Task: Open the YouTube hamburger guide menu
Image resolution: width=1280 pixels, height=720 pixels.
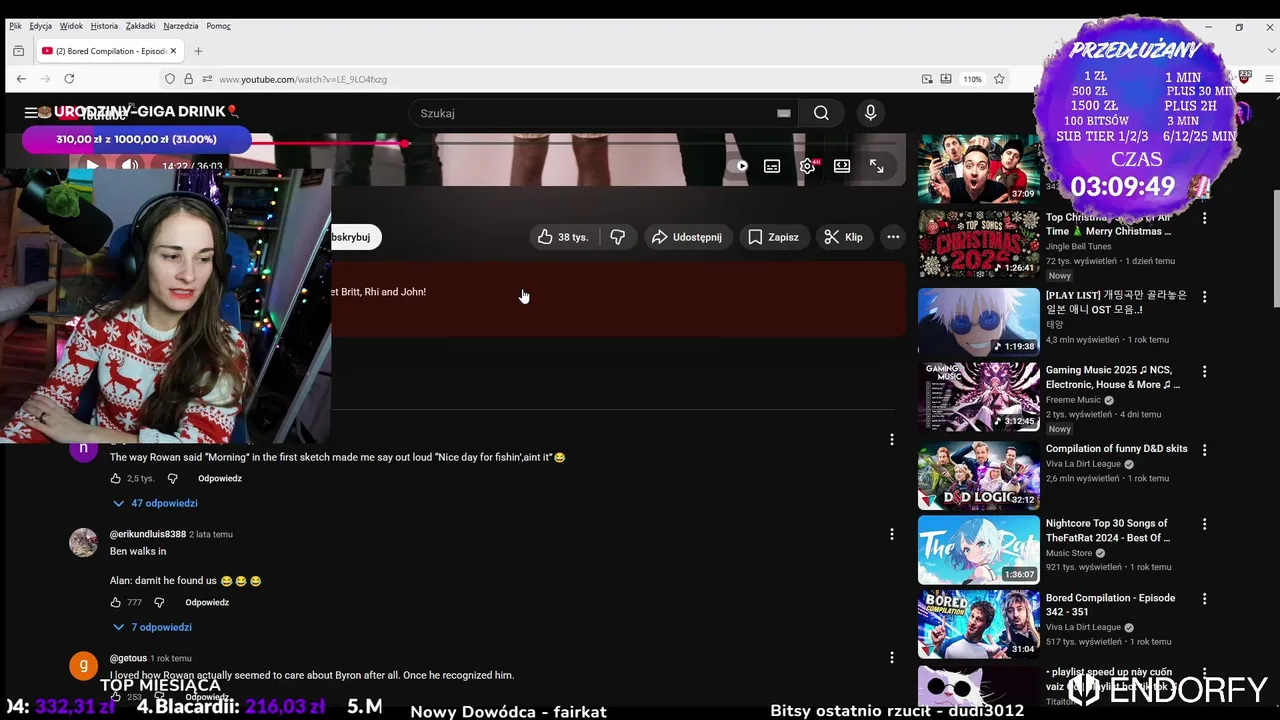Action: coord(31,113)
